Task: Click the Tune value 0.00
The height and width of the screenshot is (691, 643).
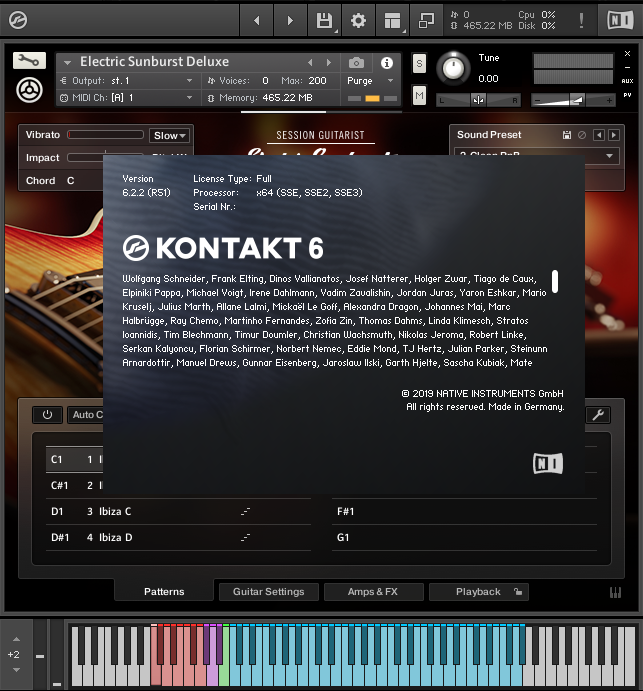Action: pyautogui.click(x=488, y=79)
